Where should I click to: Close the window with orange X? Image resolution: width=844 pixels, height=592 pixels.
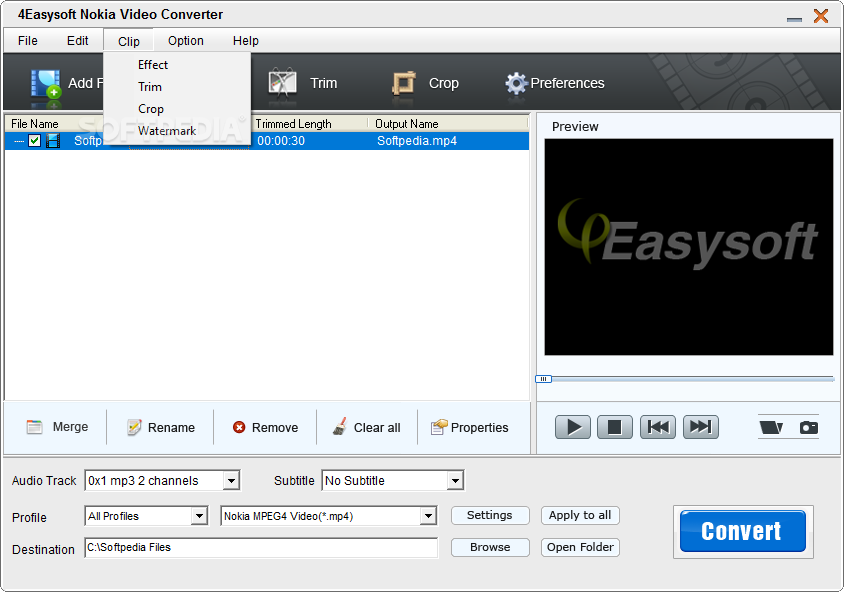coord(821,16)
